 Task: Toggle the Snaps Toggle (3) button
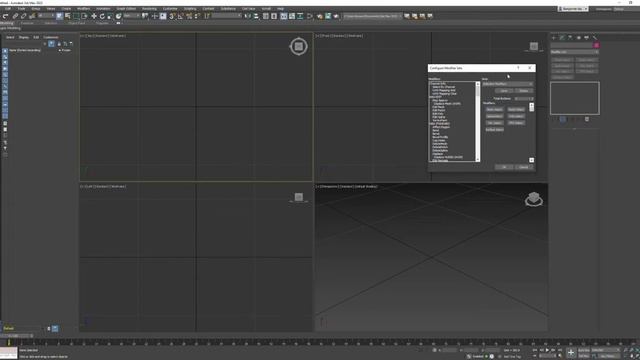click(172, 16)
